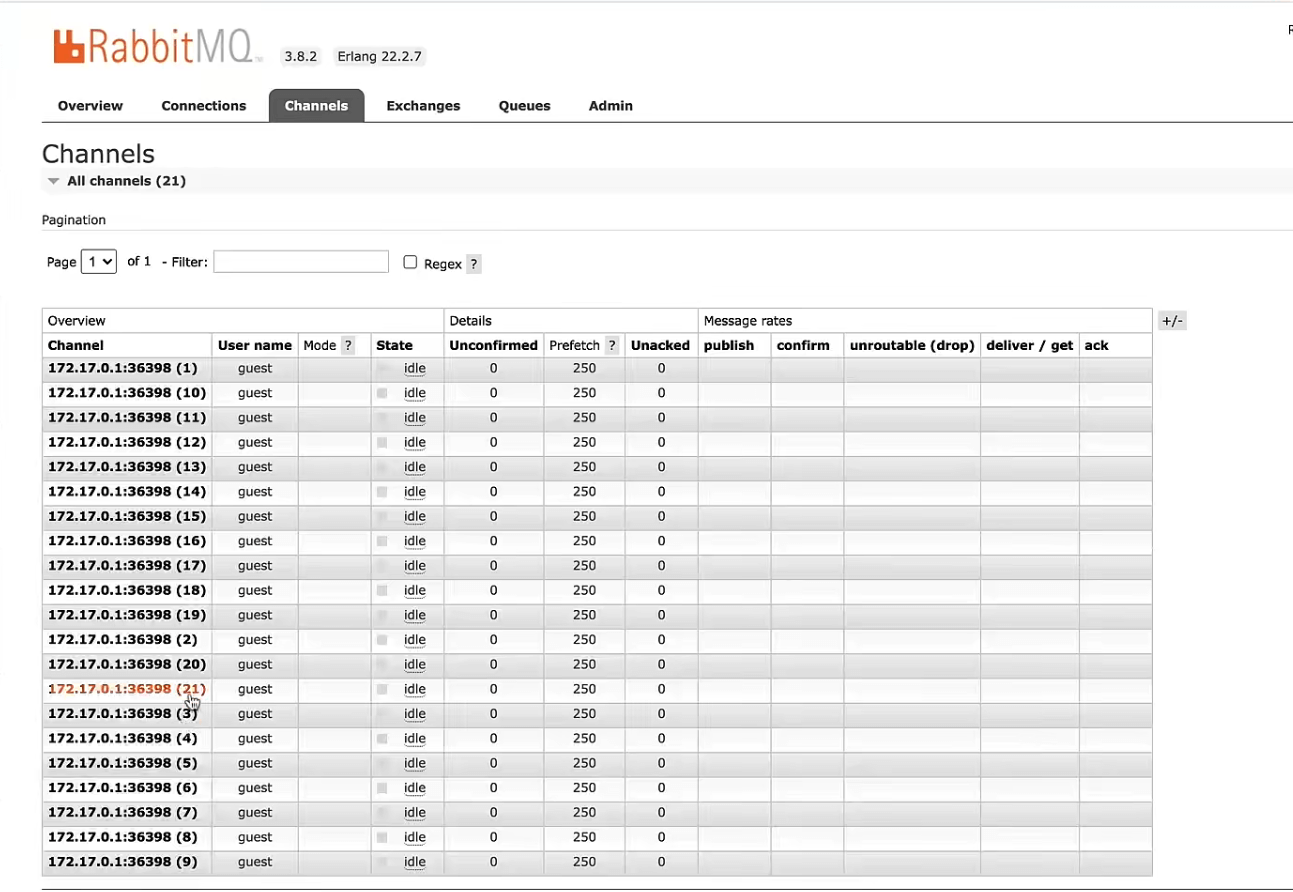Open channel 172.17.0.1:36398 (2)

click(x=123, y=640)
